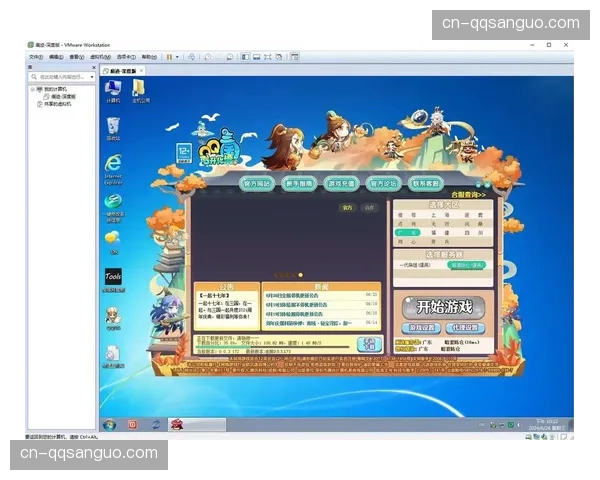Launch the Internet Explorer desktop icon
The height and width of the screenshot is (480, 600).
coord(113,170)
